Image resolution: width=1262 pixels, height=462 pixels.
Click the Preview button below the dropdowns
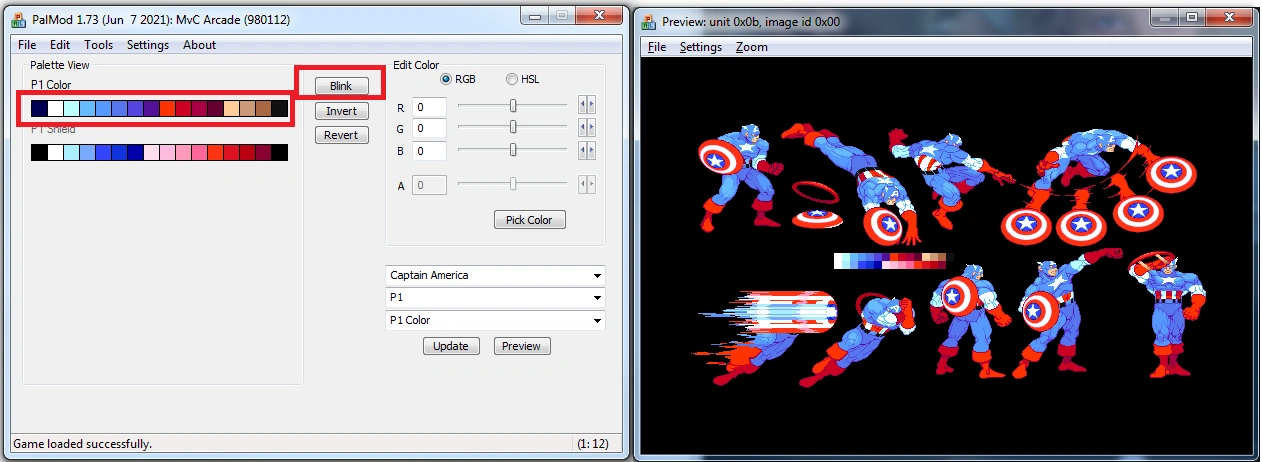point(521,346)
